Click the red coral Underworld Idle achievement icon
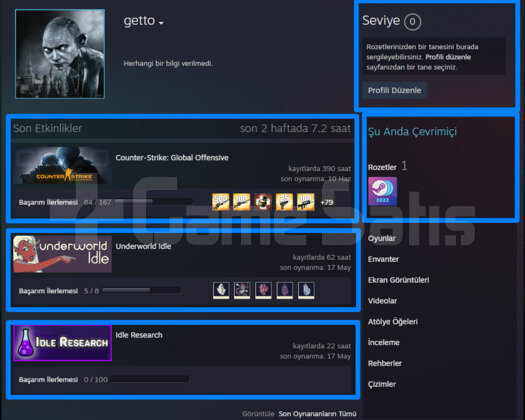Viewport: 525px width, 420px height. [263, 290]
